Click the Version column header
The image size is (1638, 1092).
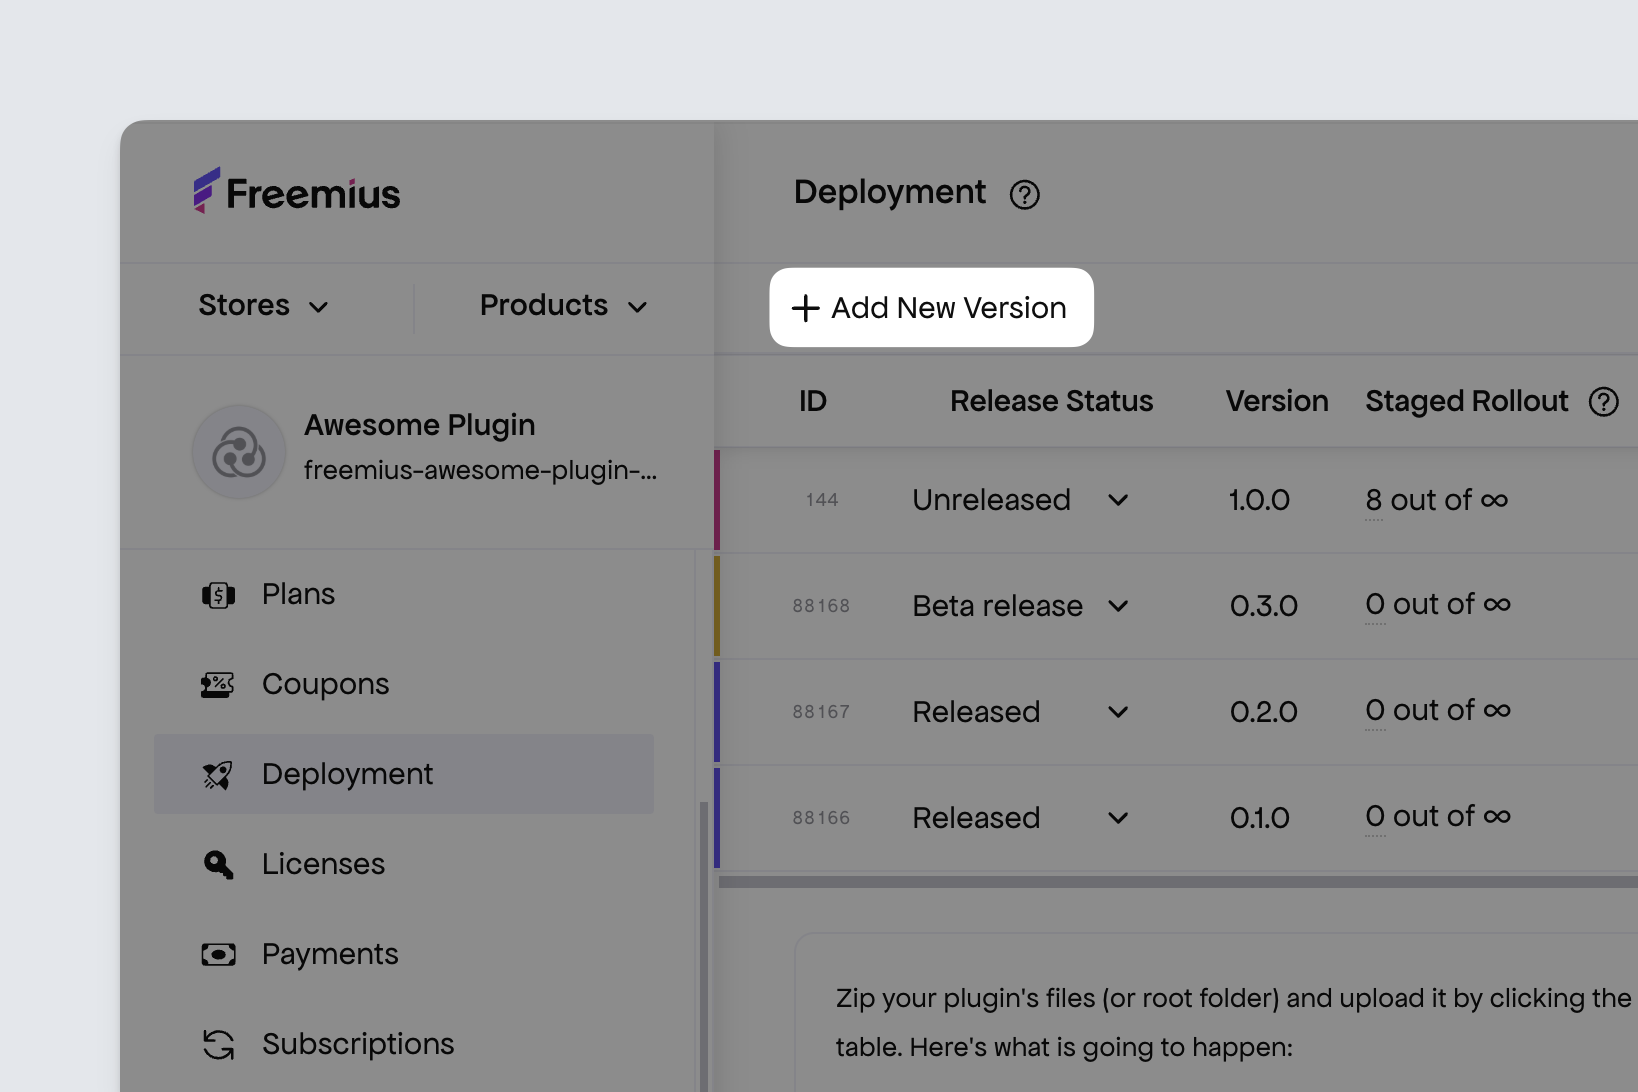(x=1277, y=402)
